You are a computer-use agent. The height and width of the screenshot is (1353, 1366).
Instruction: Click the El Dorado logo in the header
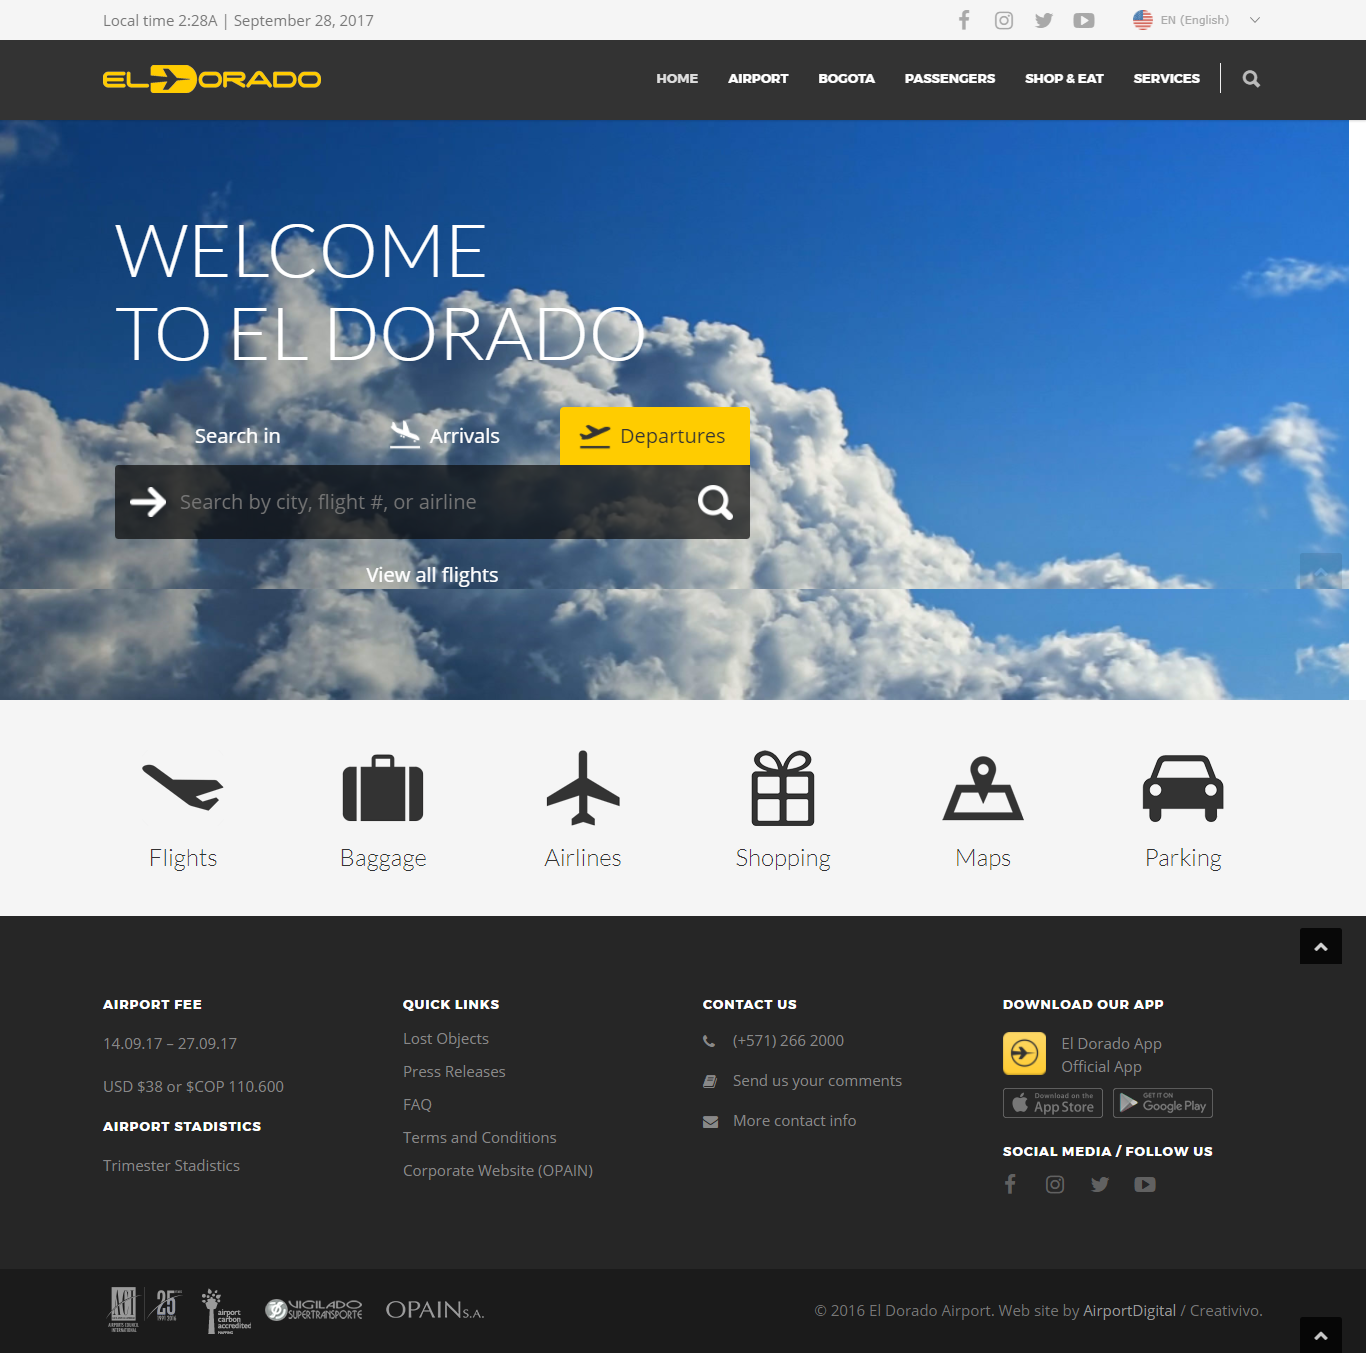click(211, 79)
